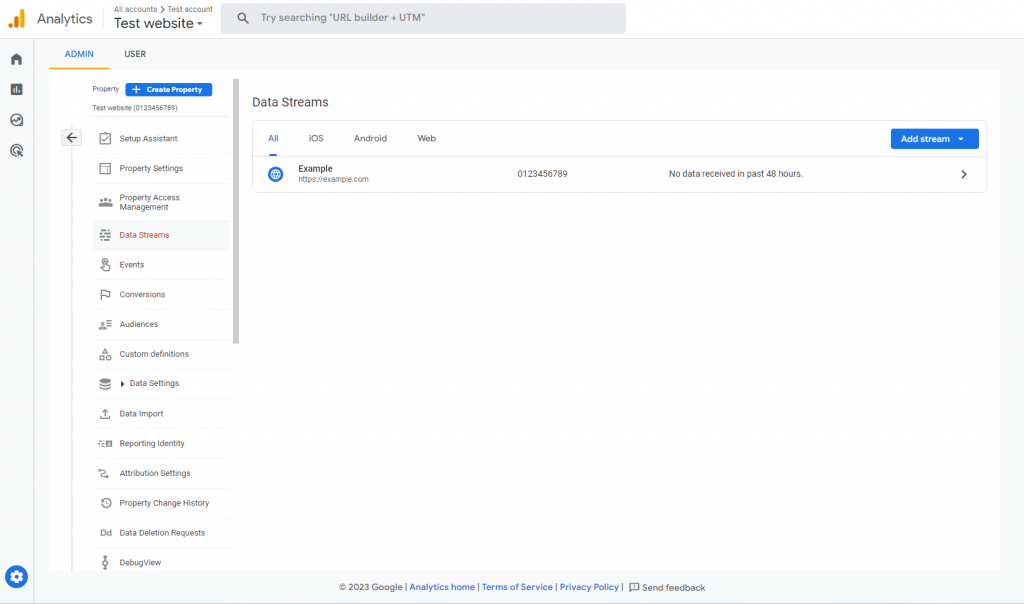Click the search bar at the top

tap(422, 18)
